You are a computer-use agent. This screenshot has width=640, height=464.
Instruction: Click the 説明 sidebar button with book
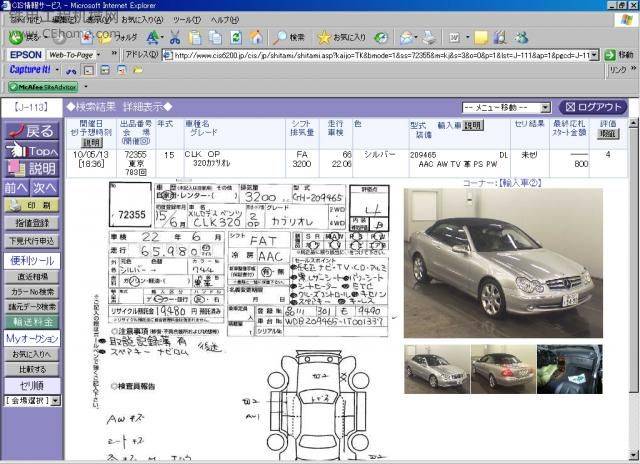[x=32, y=169]
